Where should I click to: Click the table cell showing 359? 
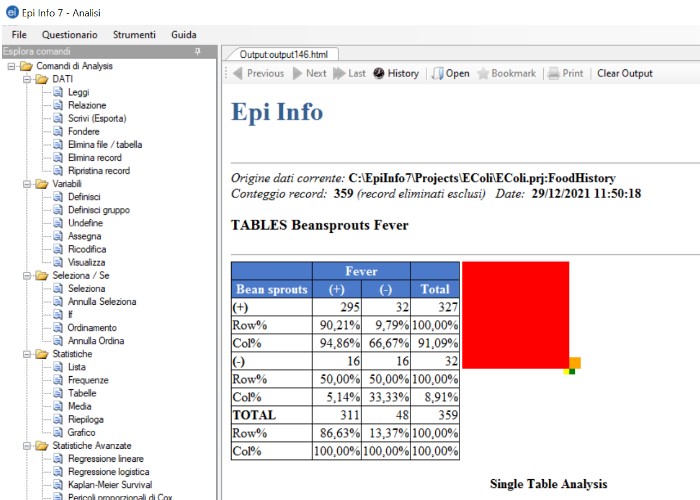[x=435, y=415]
